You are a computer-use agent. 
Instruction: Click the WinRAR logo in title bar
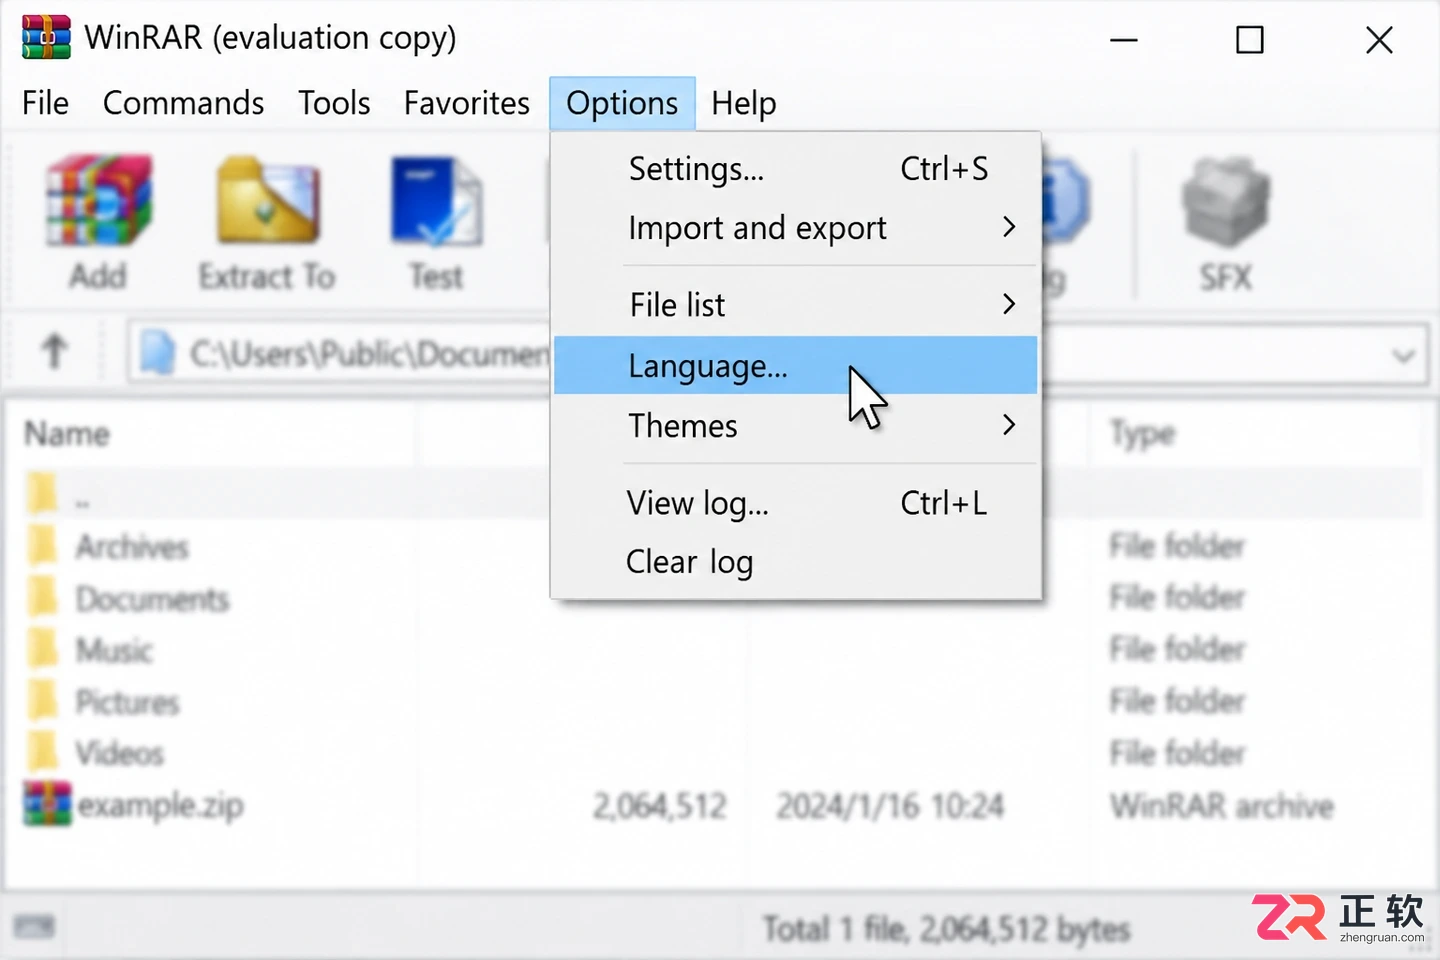pyautogui.click(x=46, y=38)
